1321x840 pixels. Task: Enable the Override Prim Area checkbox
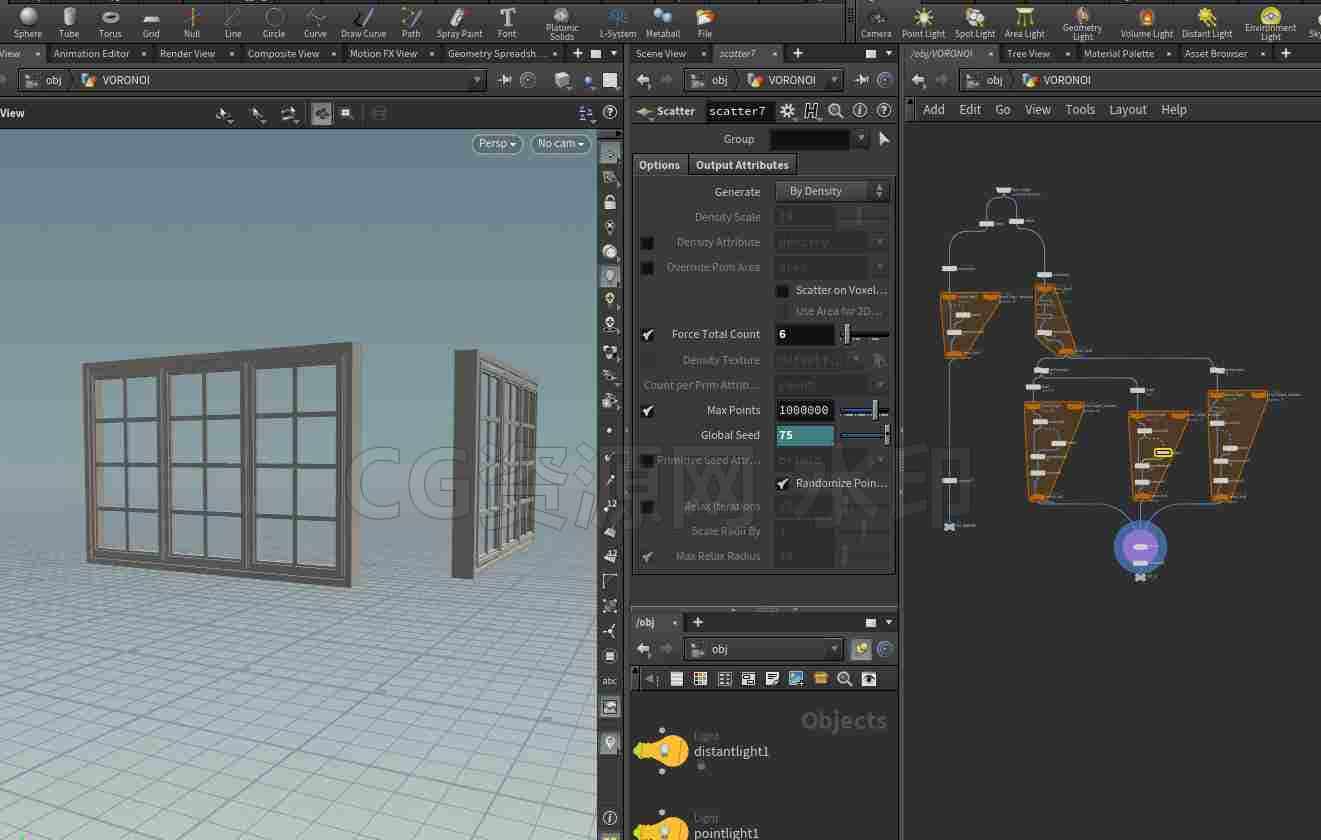(648, 267)
